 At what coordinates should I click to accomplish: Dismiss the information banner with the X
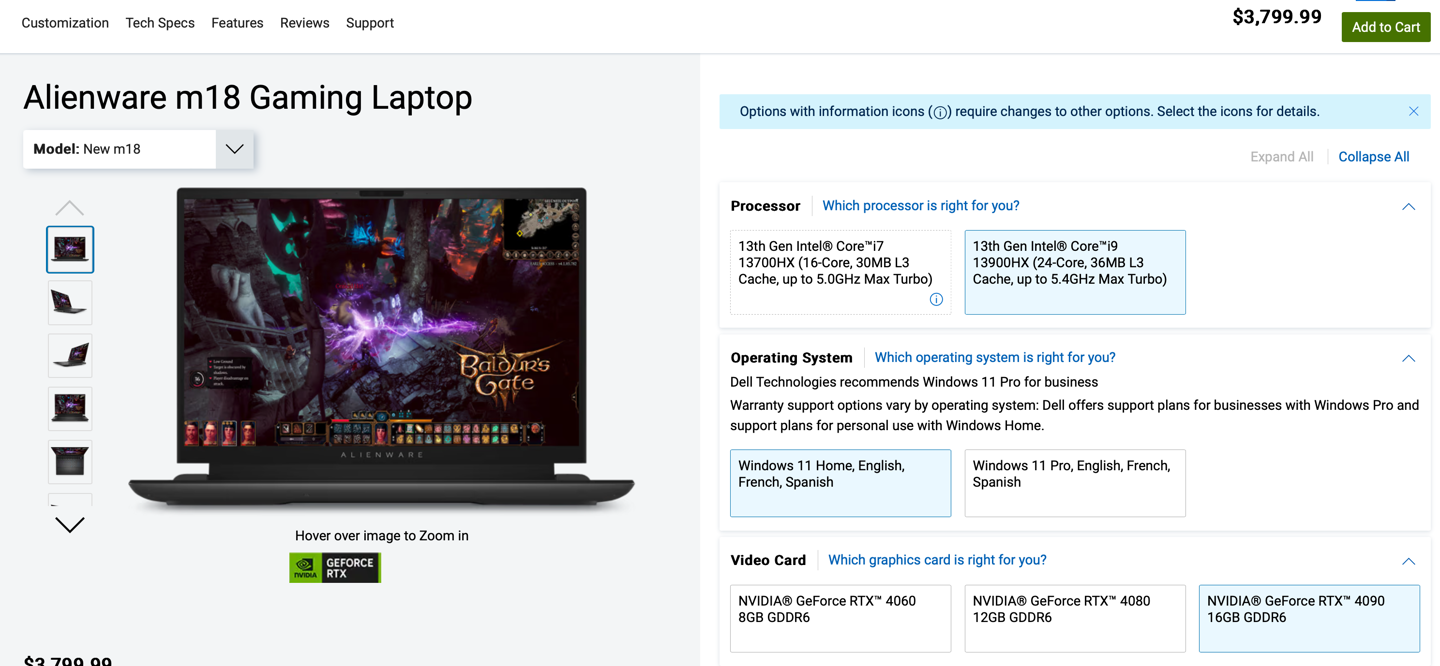[1413, 111]
